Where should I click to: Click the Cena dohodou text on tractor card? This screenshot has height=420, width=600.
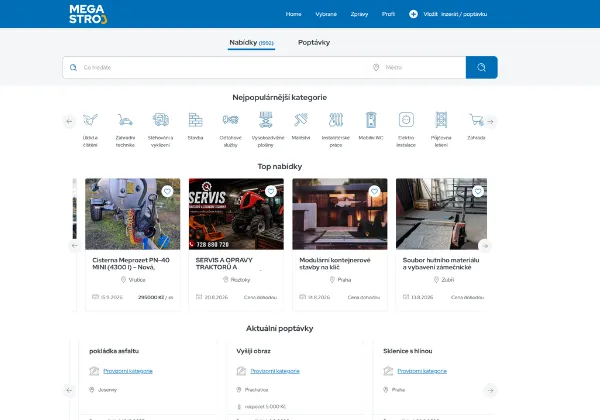pyautogui.click(x=260, y=297)
